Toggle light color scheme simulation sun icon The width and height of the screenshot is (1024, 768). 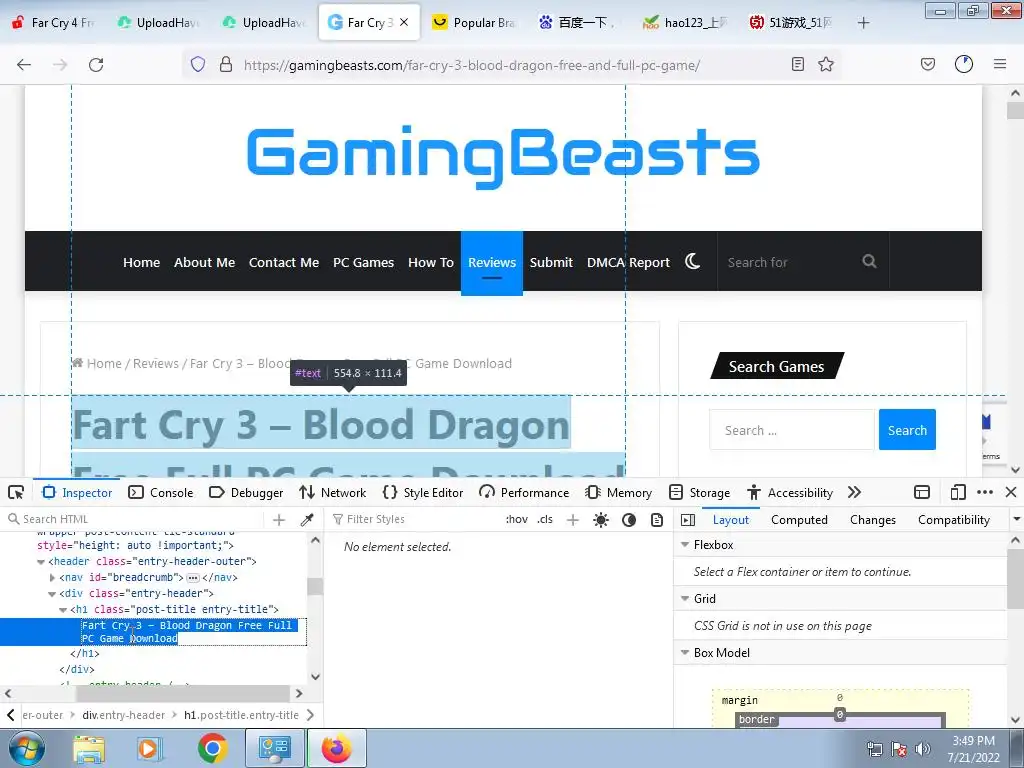(601, 520)
